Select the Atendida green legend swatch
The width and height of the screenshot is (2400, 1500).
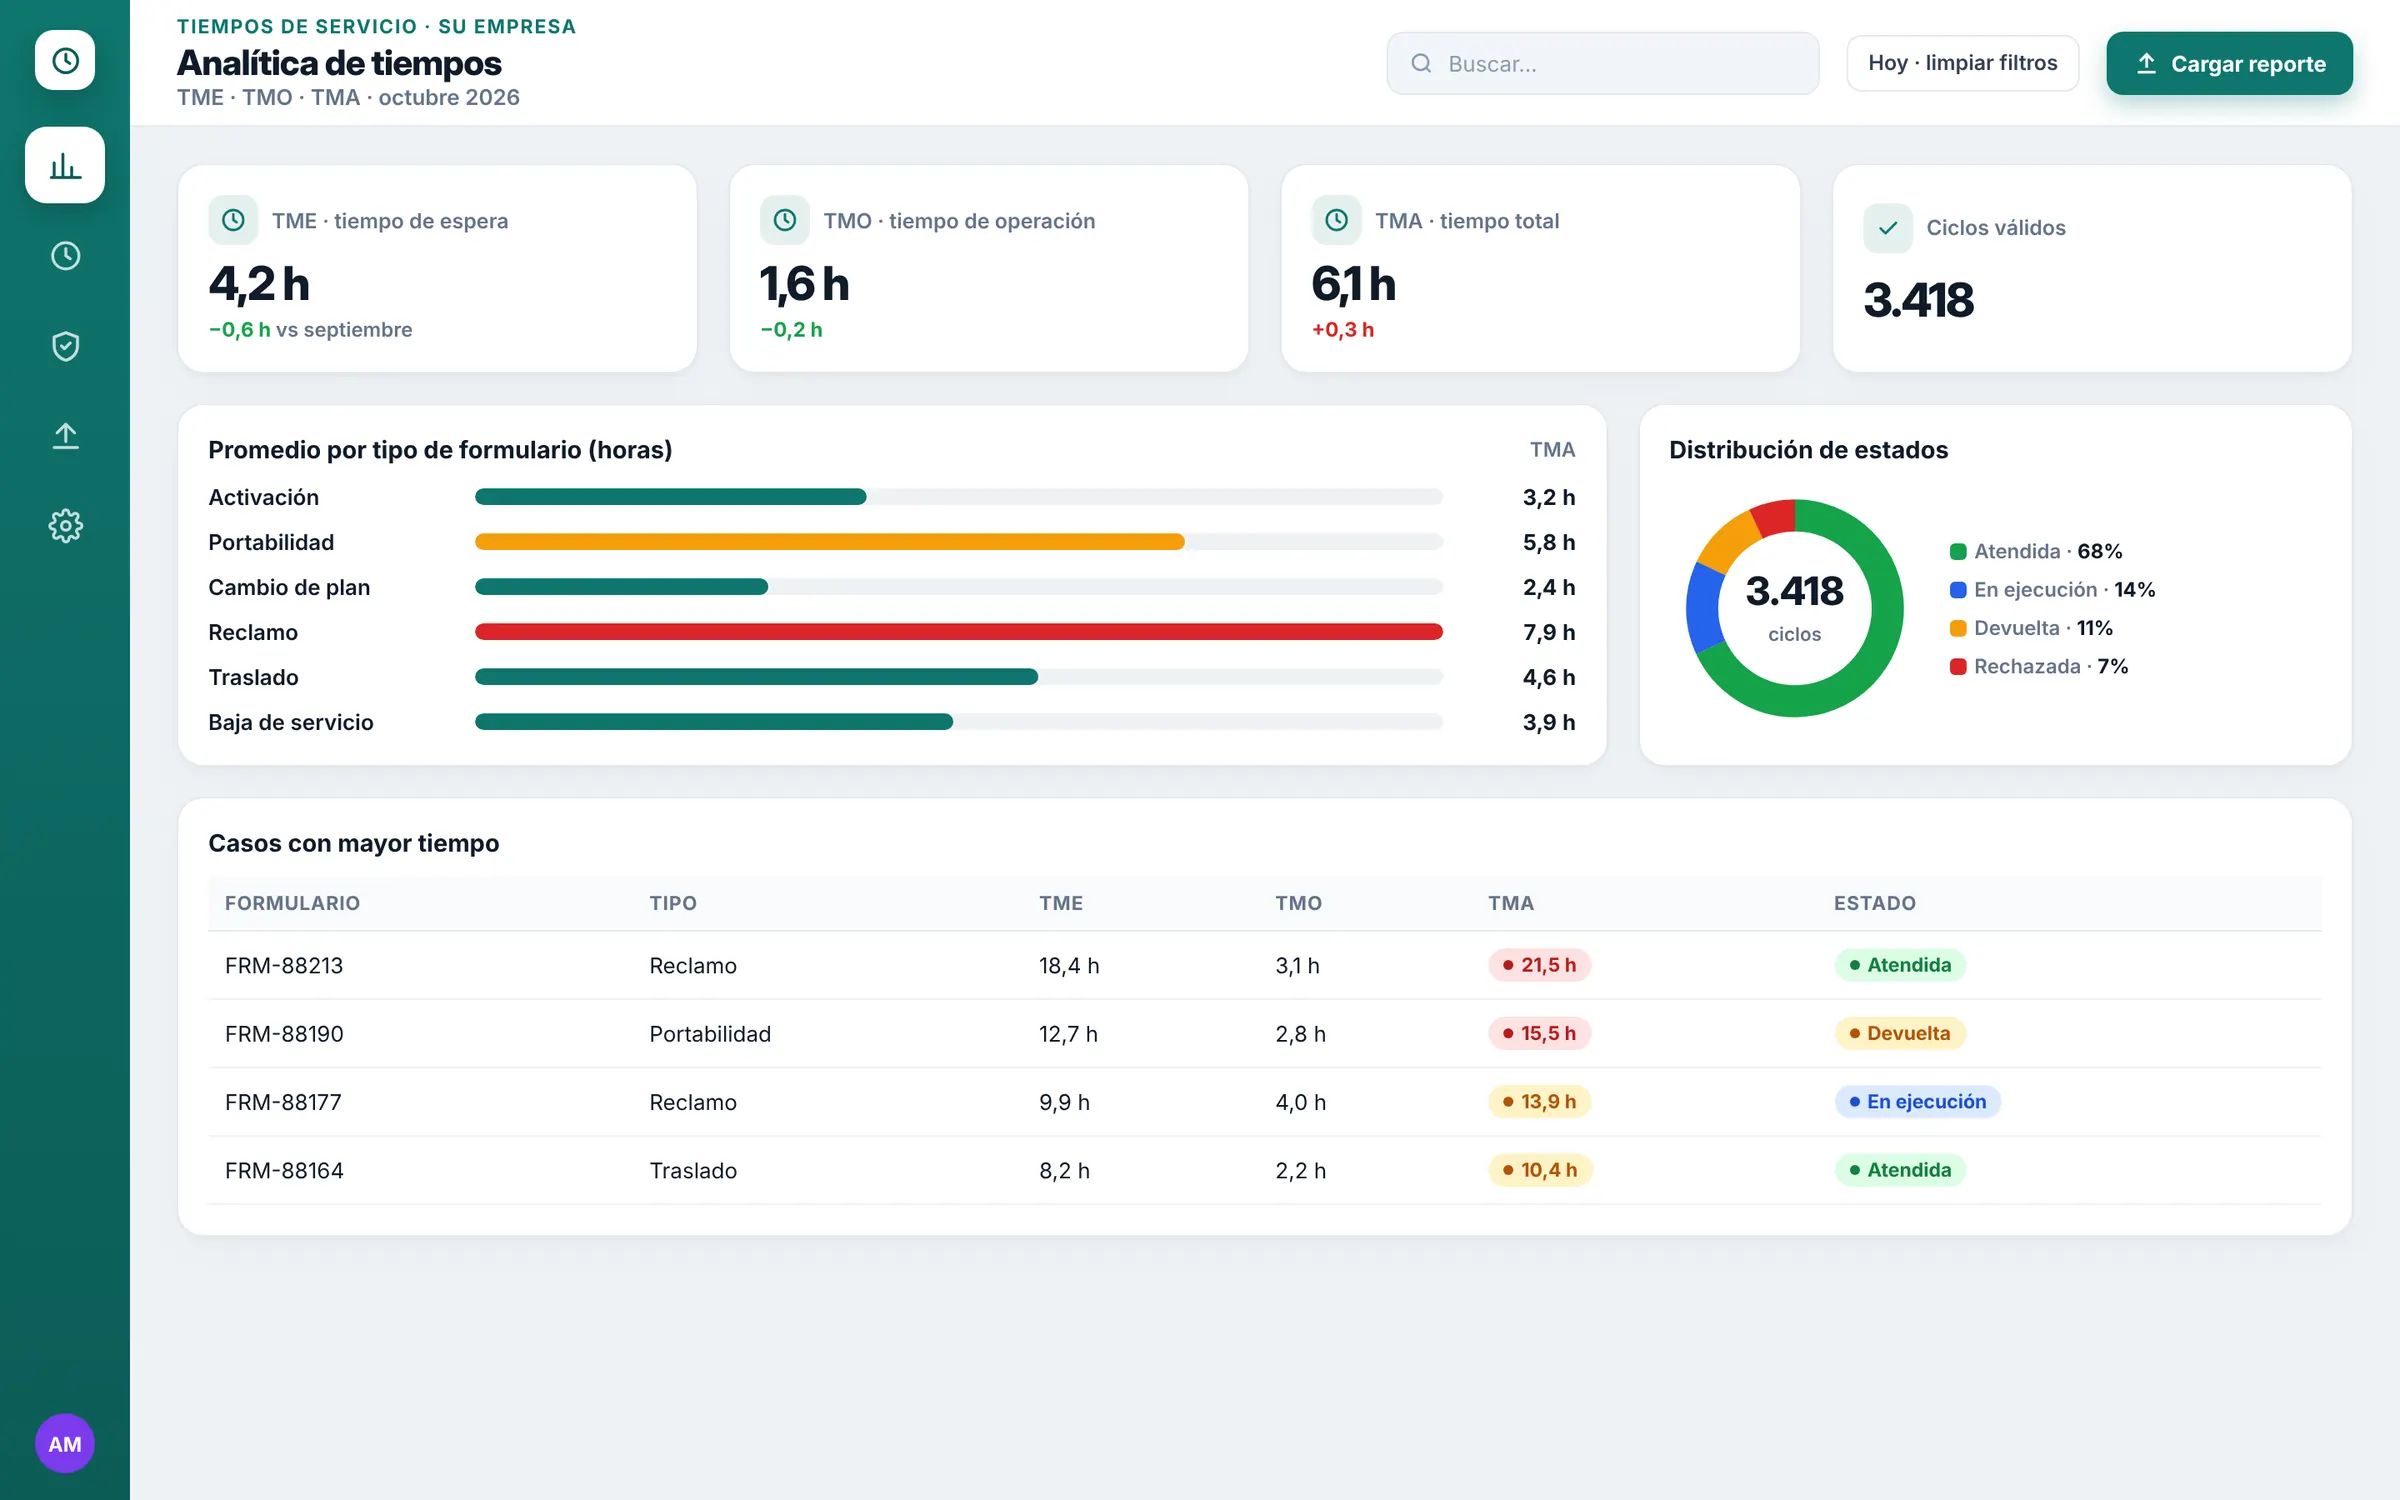(x=1958, y=552)
